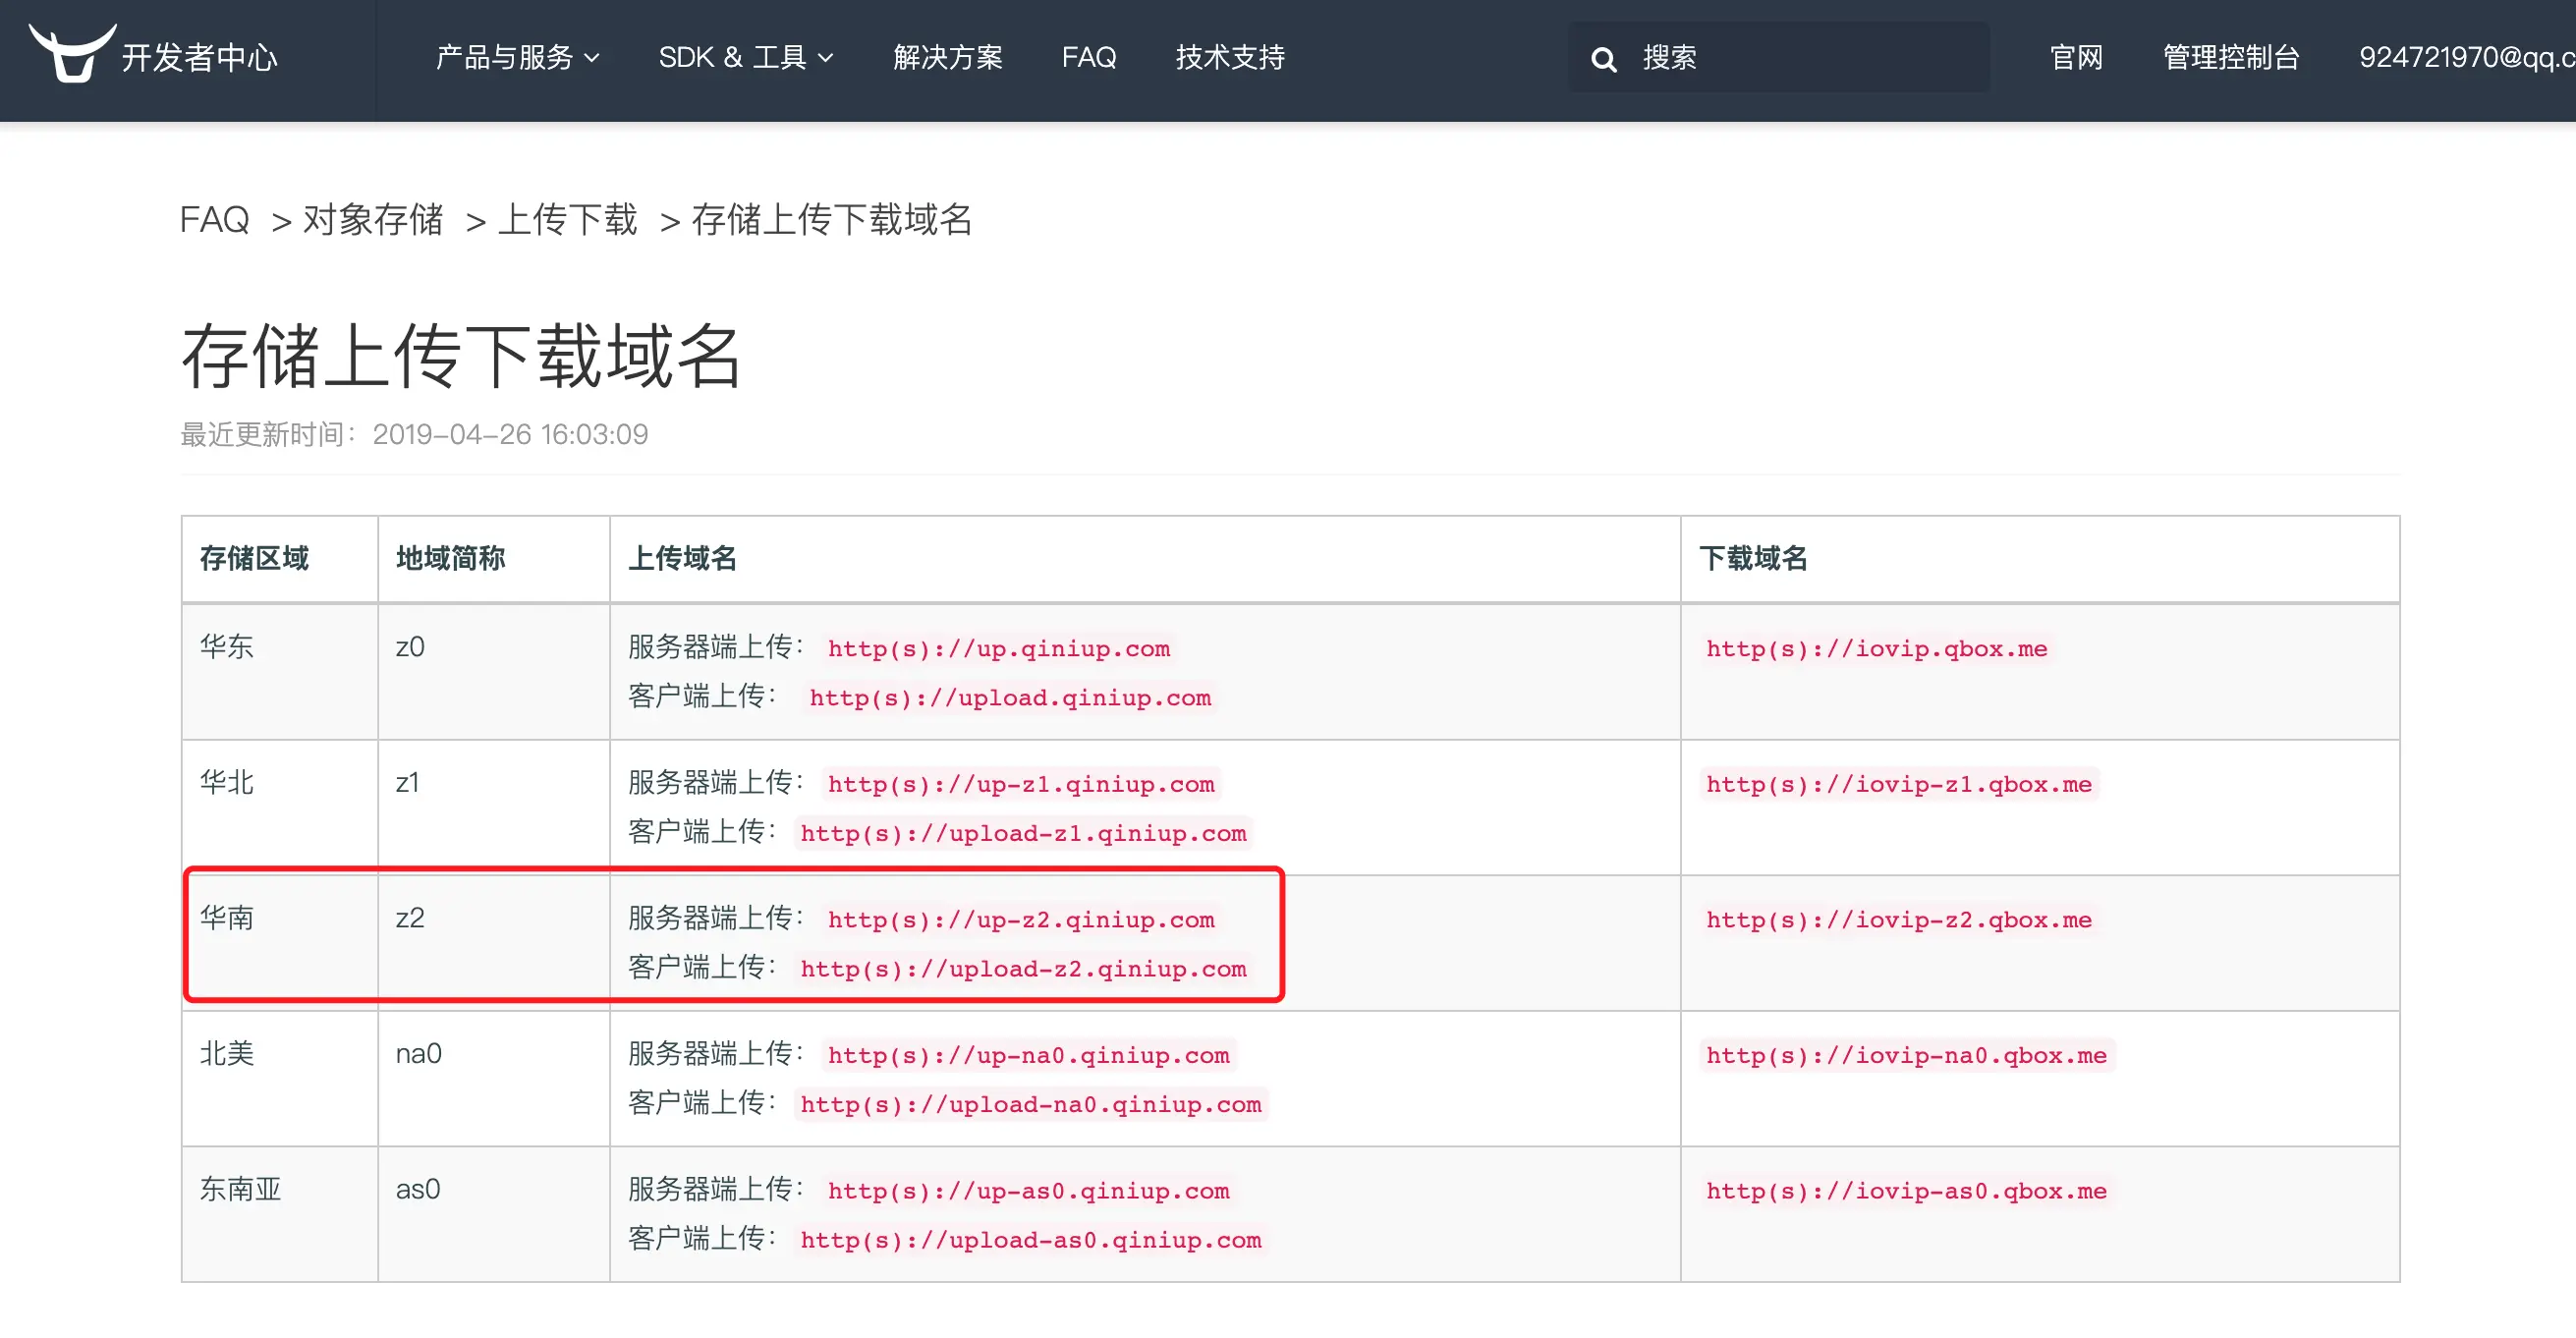This screenshot has width=2576, height=1338.
Task: Expand the 产品与服务 dropdown menu
Action: (x=517, y=58)
